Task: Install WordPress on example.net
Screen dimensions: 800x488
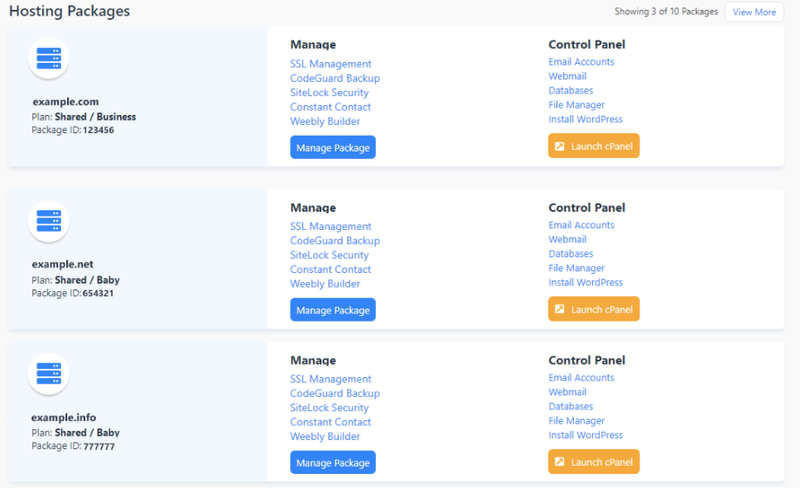Action: pos(585,282)
